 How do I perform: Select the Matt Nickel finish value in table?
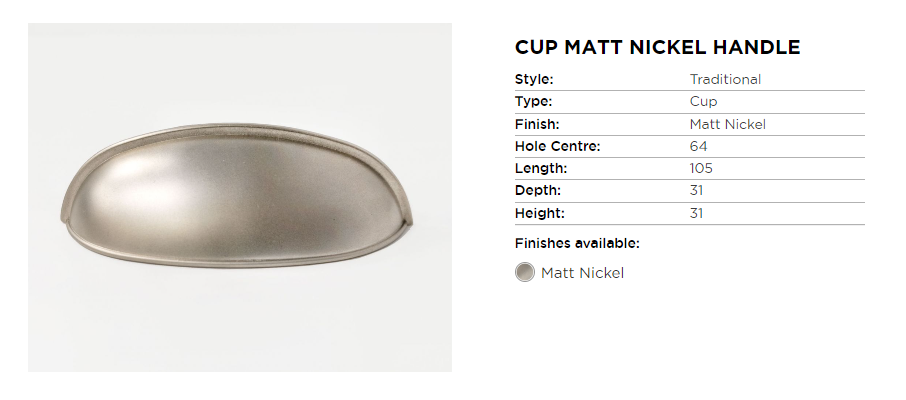click(x=727, y=125)
